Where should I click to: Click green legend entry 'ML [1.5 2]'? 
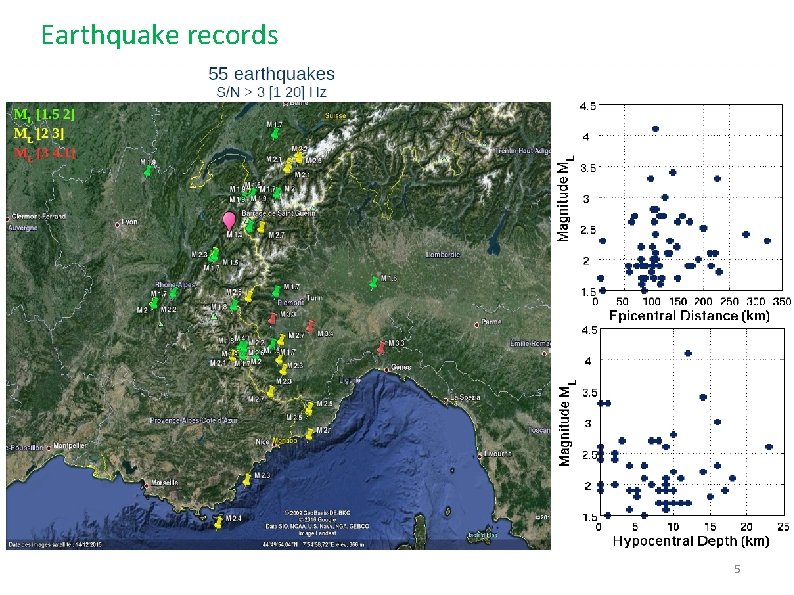pyautogui.click(x=45, y=114)
